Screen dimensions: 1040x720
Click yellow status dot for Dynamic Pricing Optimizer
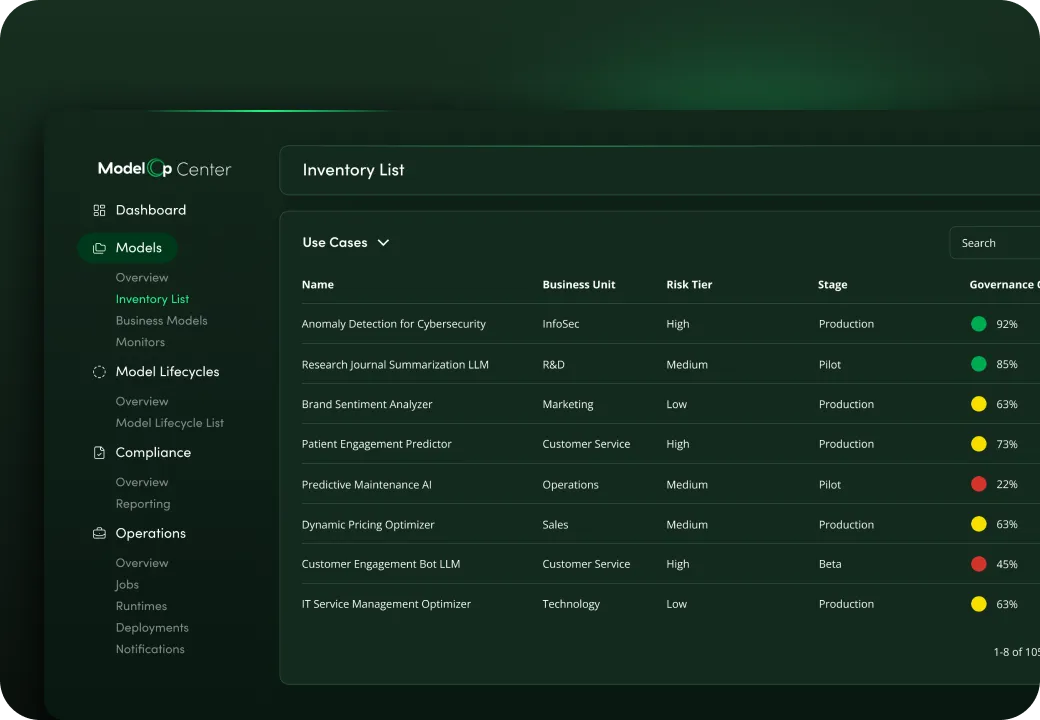978,524
